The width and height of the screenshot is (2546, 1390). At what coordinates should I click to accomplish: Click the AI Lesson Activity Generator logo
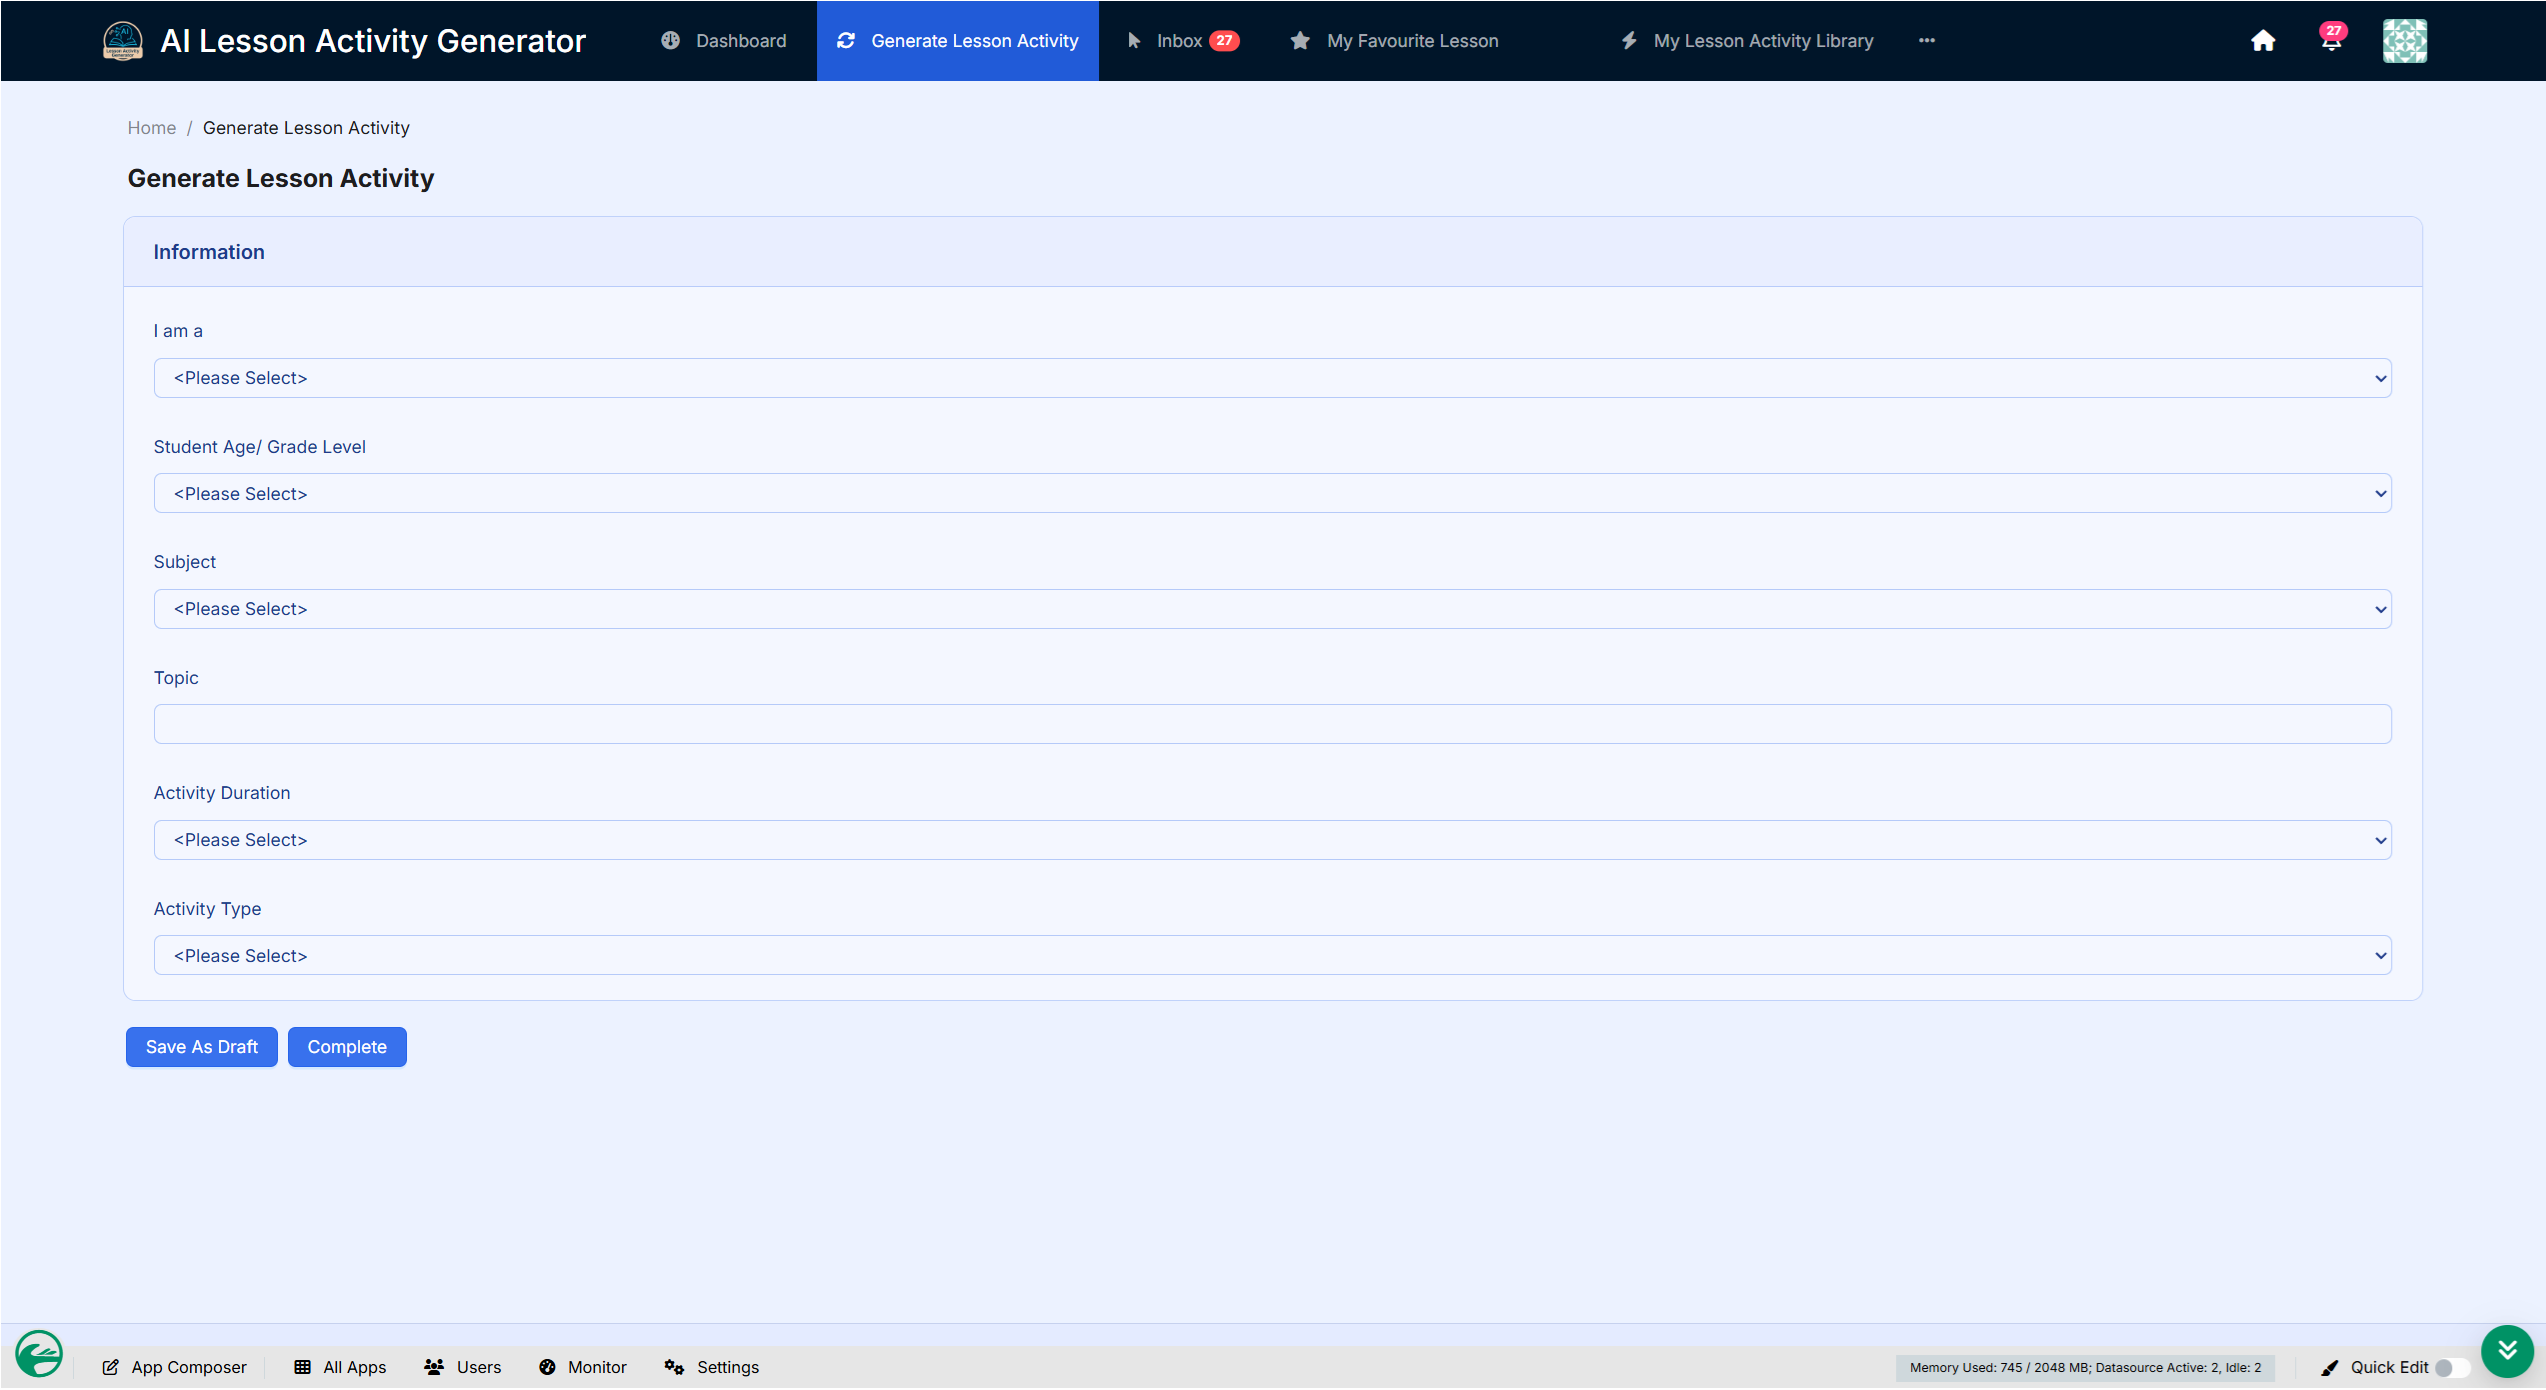123,41
